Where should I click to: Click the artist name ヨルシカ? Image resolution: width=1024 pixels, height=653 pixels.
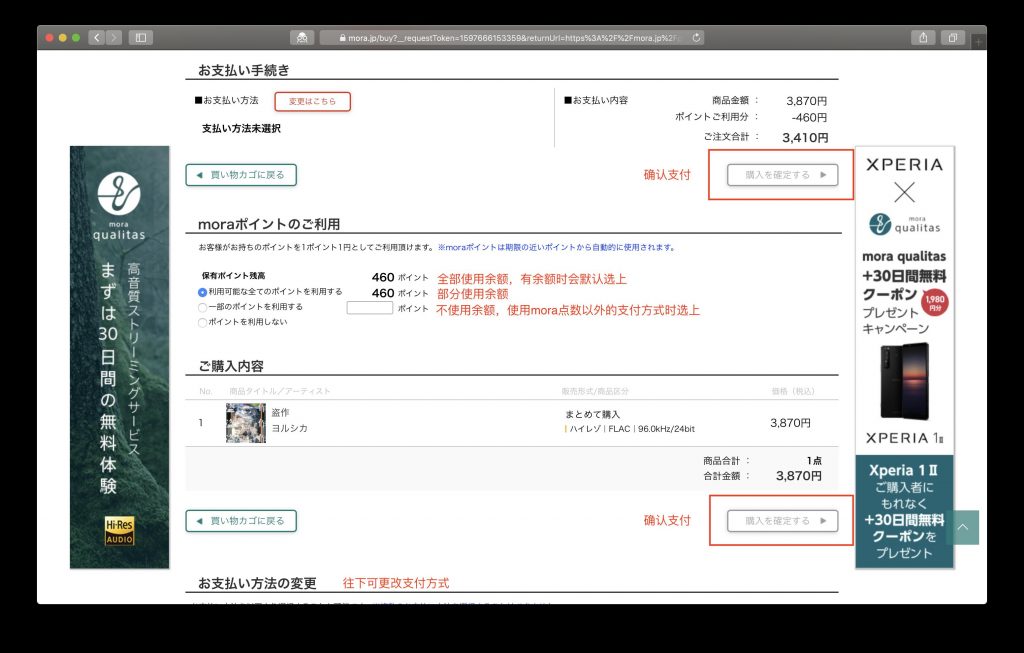pyautogui.click(x=289, y=428)
